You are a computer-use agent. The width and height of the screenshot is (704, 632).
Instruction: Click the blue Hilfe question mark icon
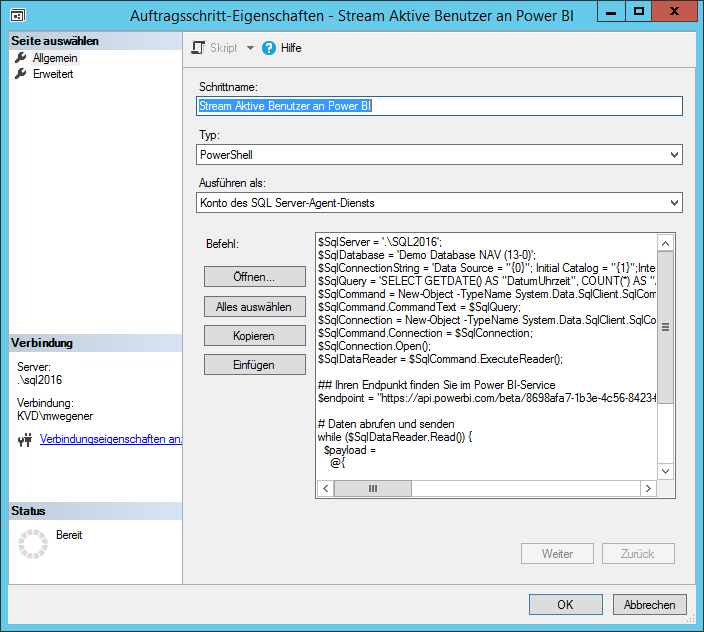tap(268, 48)
